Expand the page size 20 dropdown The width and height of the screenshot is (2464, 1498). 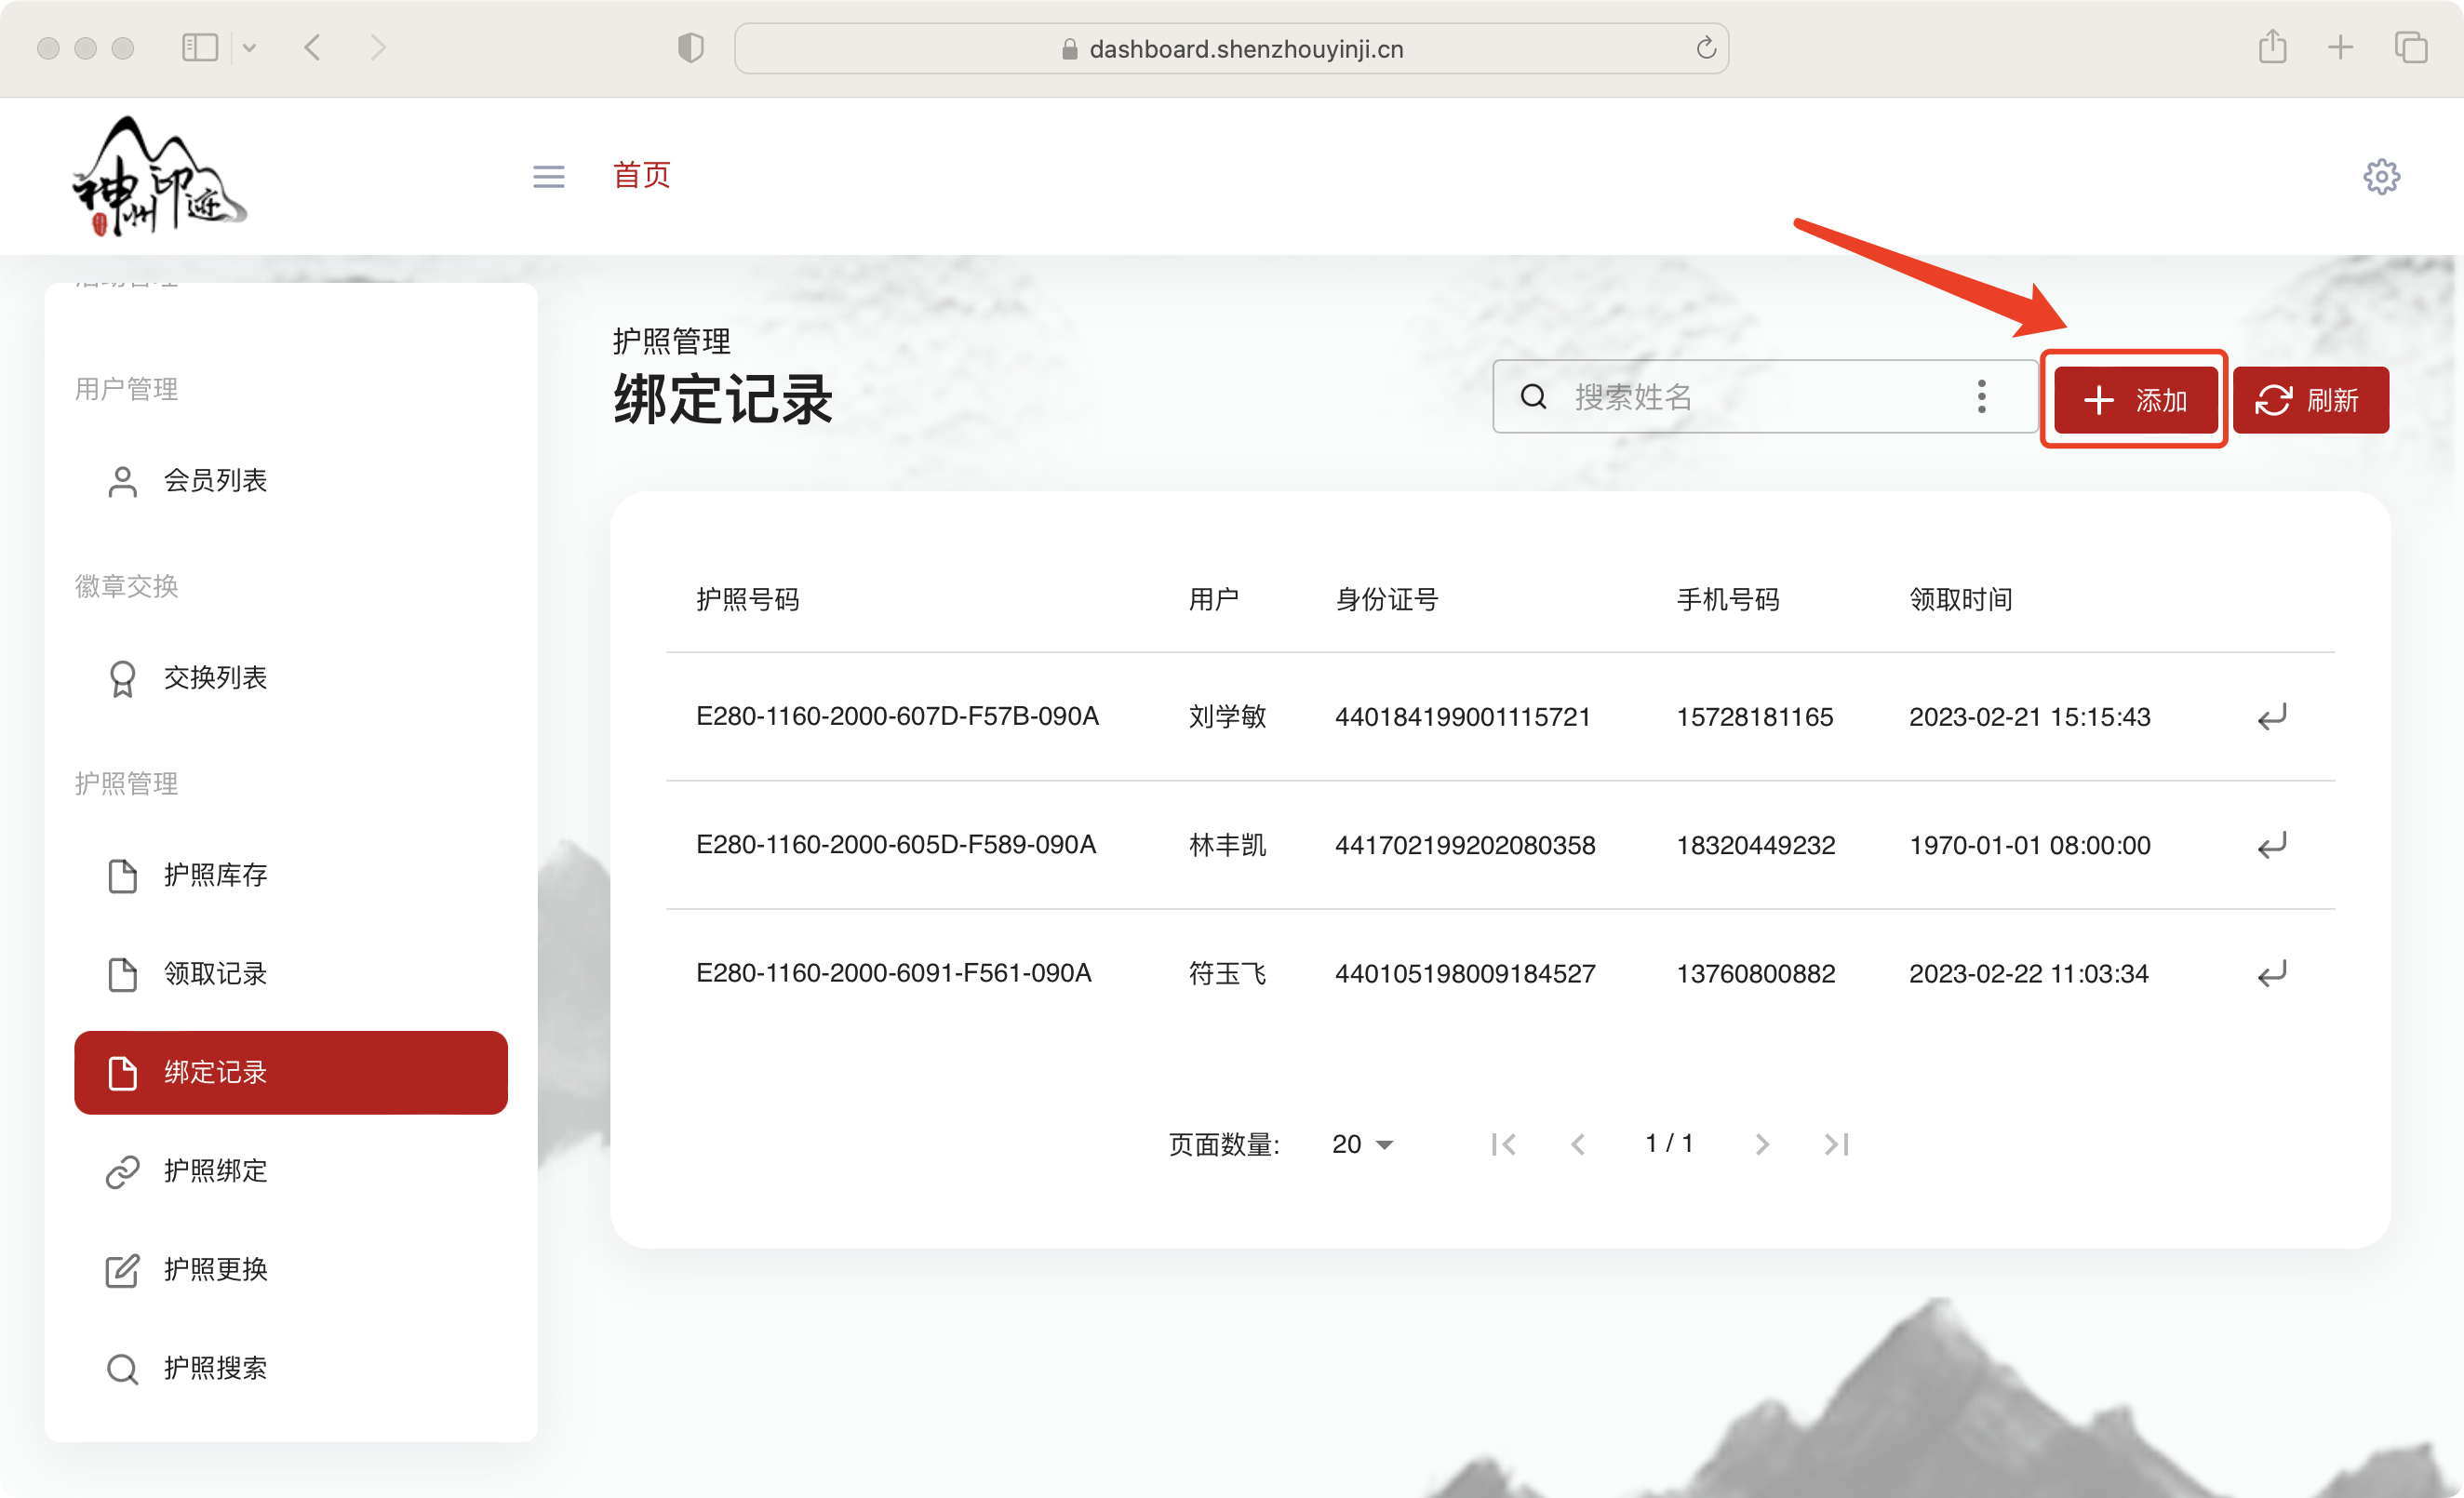pos(1362,1144)
